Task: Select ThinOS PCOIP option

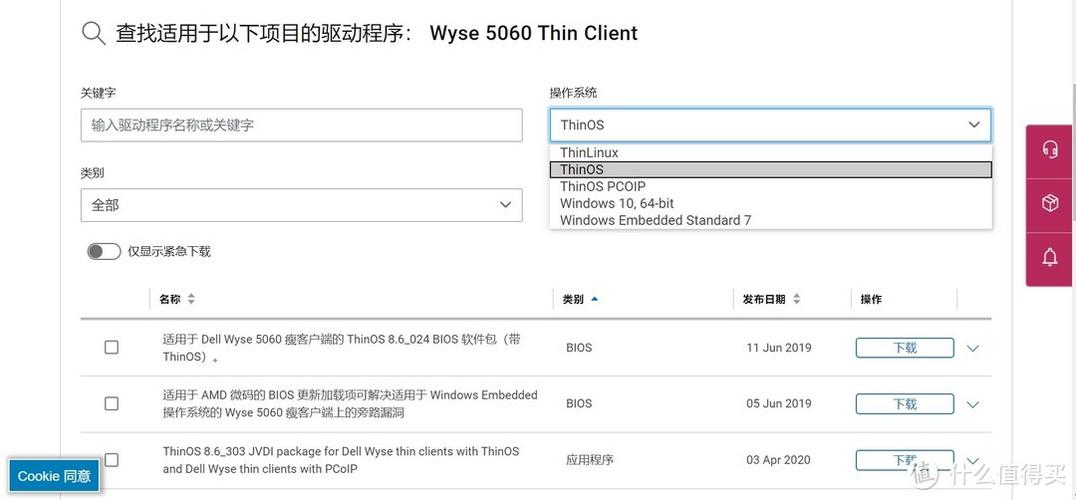Action: pos(771,187)
